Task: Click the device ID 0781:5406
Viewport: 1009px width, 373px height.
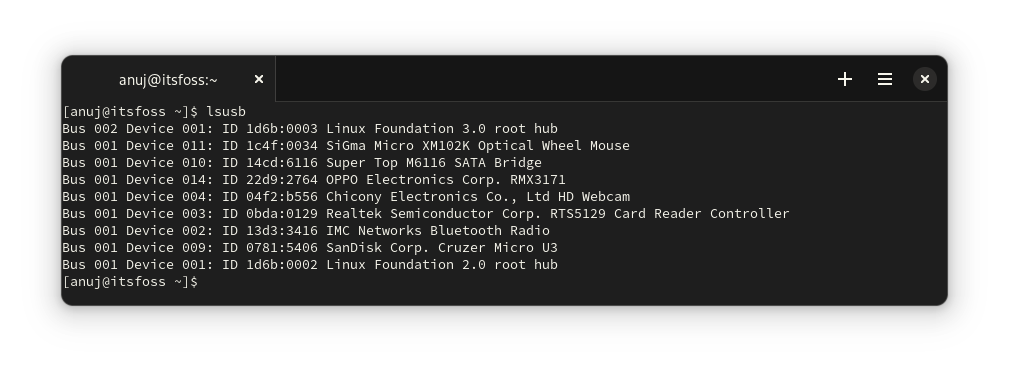Action: click(x=282, y=248)
